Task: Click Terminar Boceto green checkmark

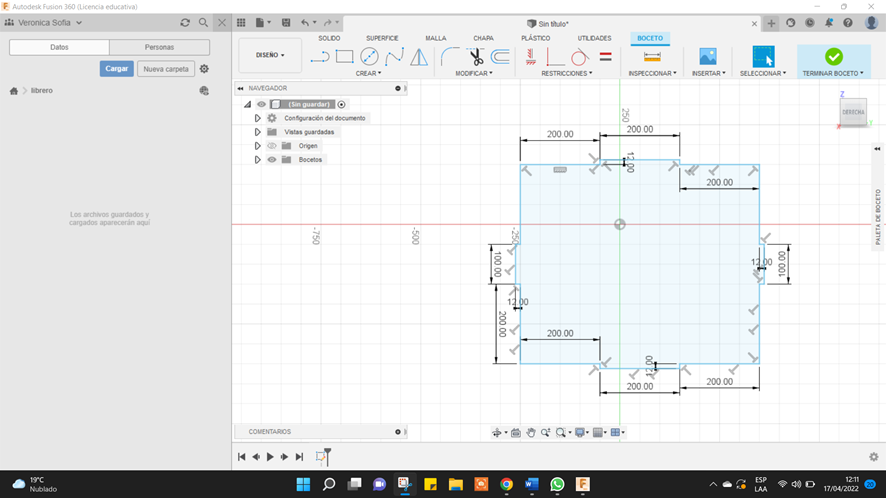Action: (833, 57)
